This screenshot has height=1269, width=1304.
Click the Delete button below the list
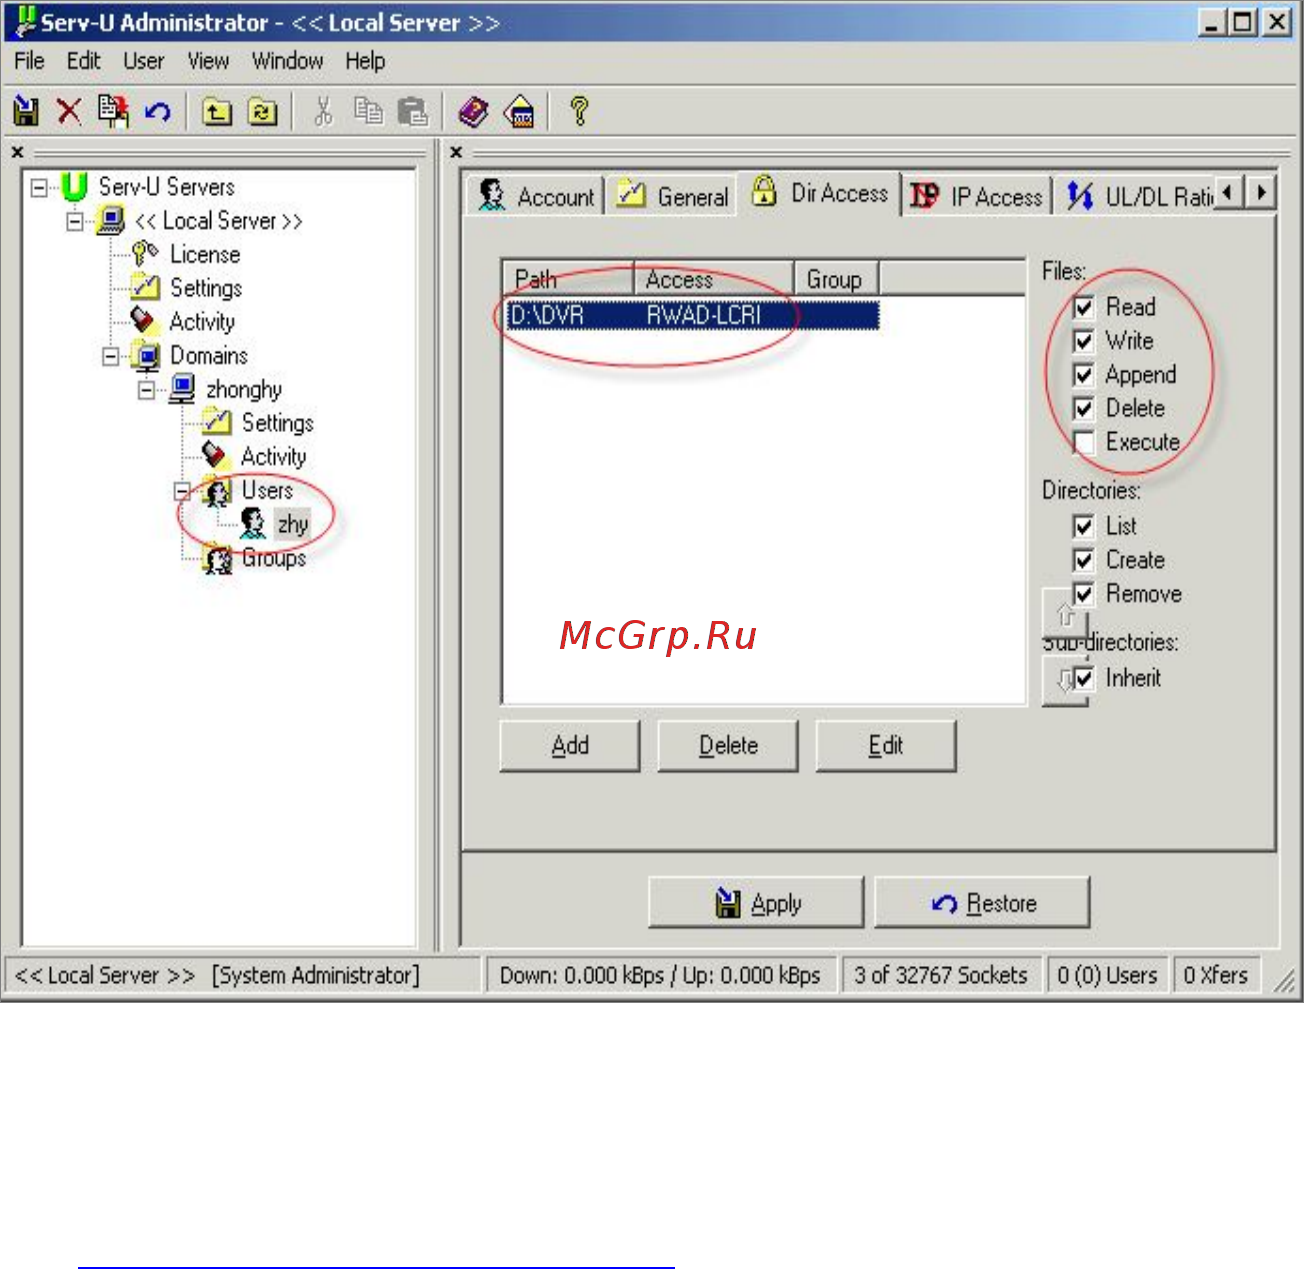coord(728,746)
